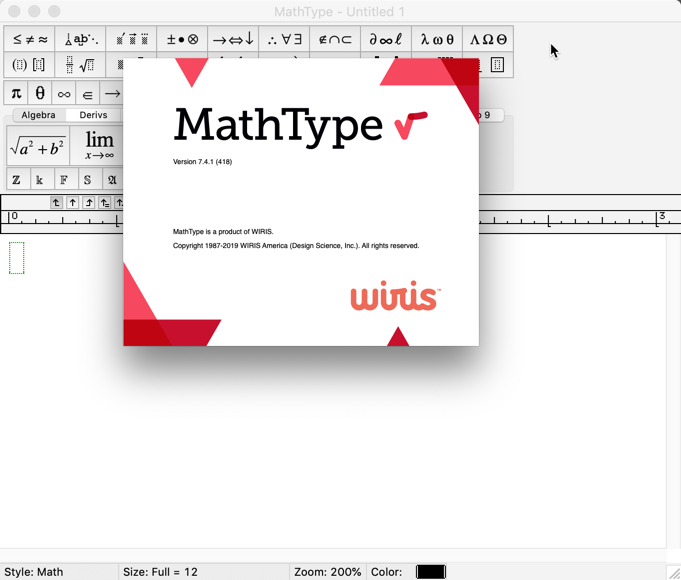This screenshot has height=580, width=681.
Task: Open the operator symbols palette (± • ⊗)
Action: point(182,39)
